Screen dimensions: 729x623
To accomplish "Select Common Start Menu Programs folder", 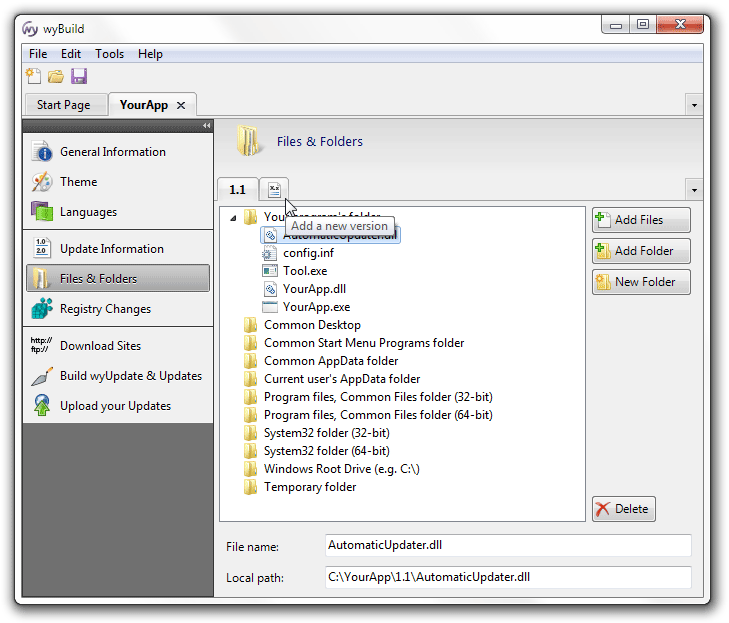I will (364, 343).
